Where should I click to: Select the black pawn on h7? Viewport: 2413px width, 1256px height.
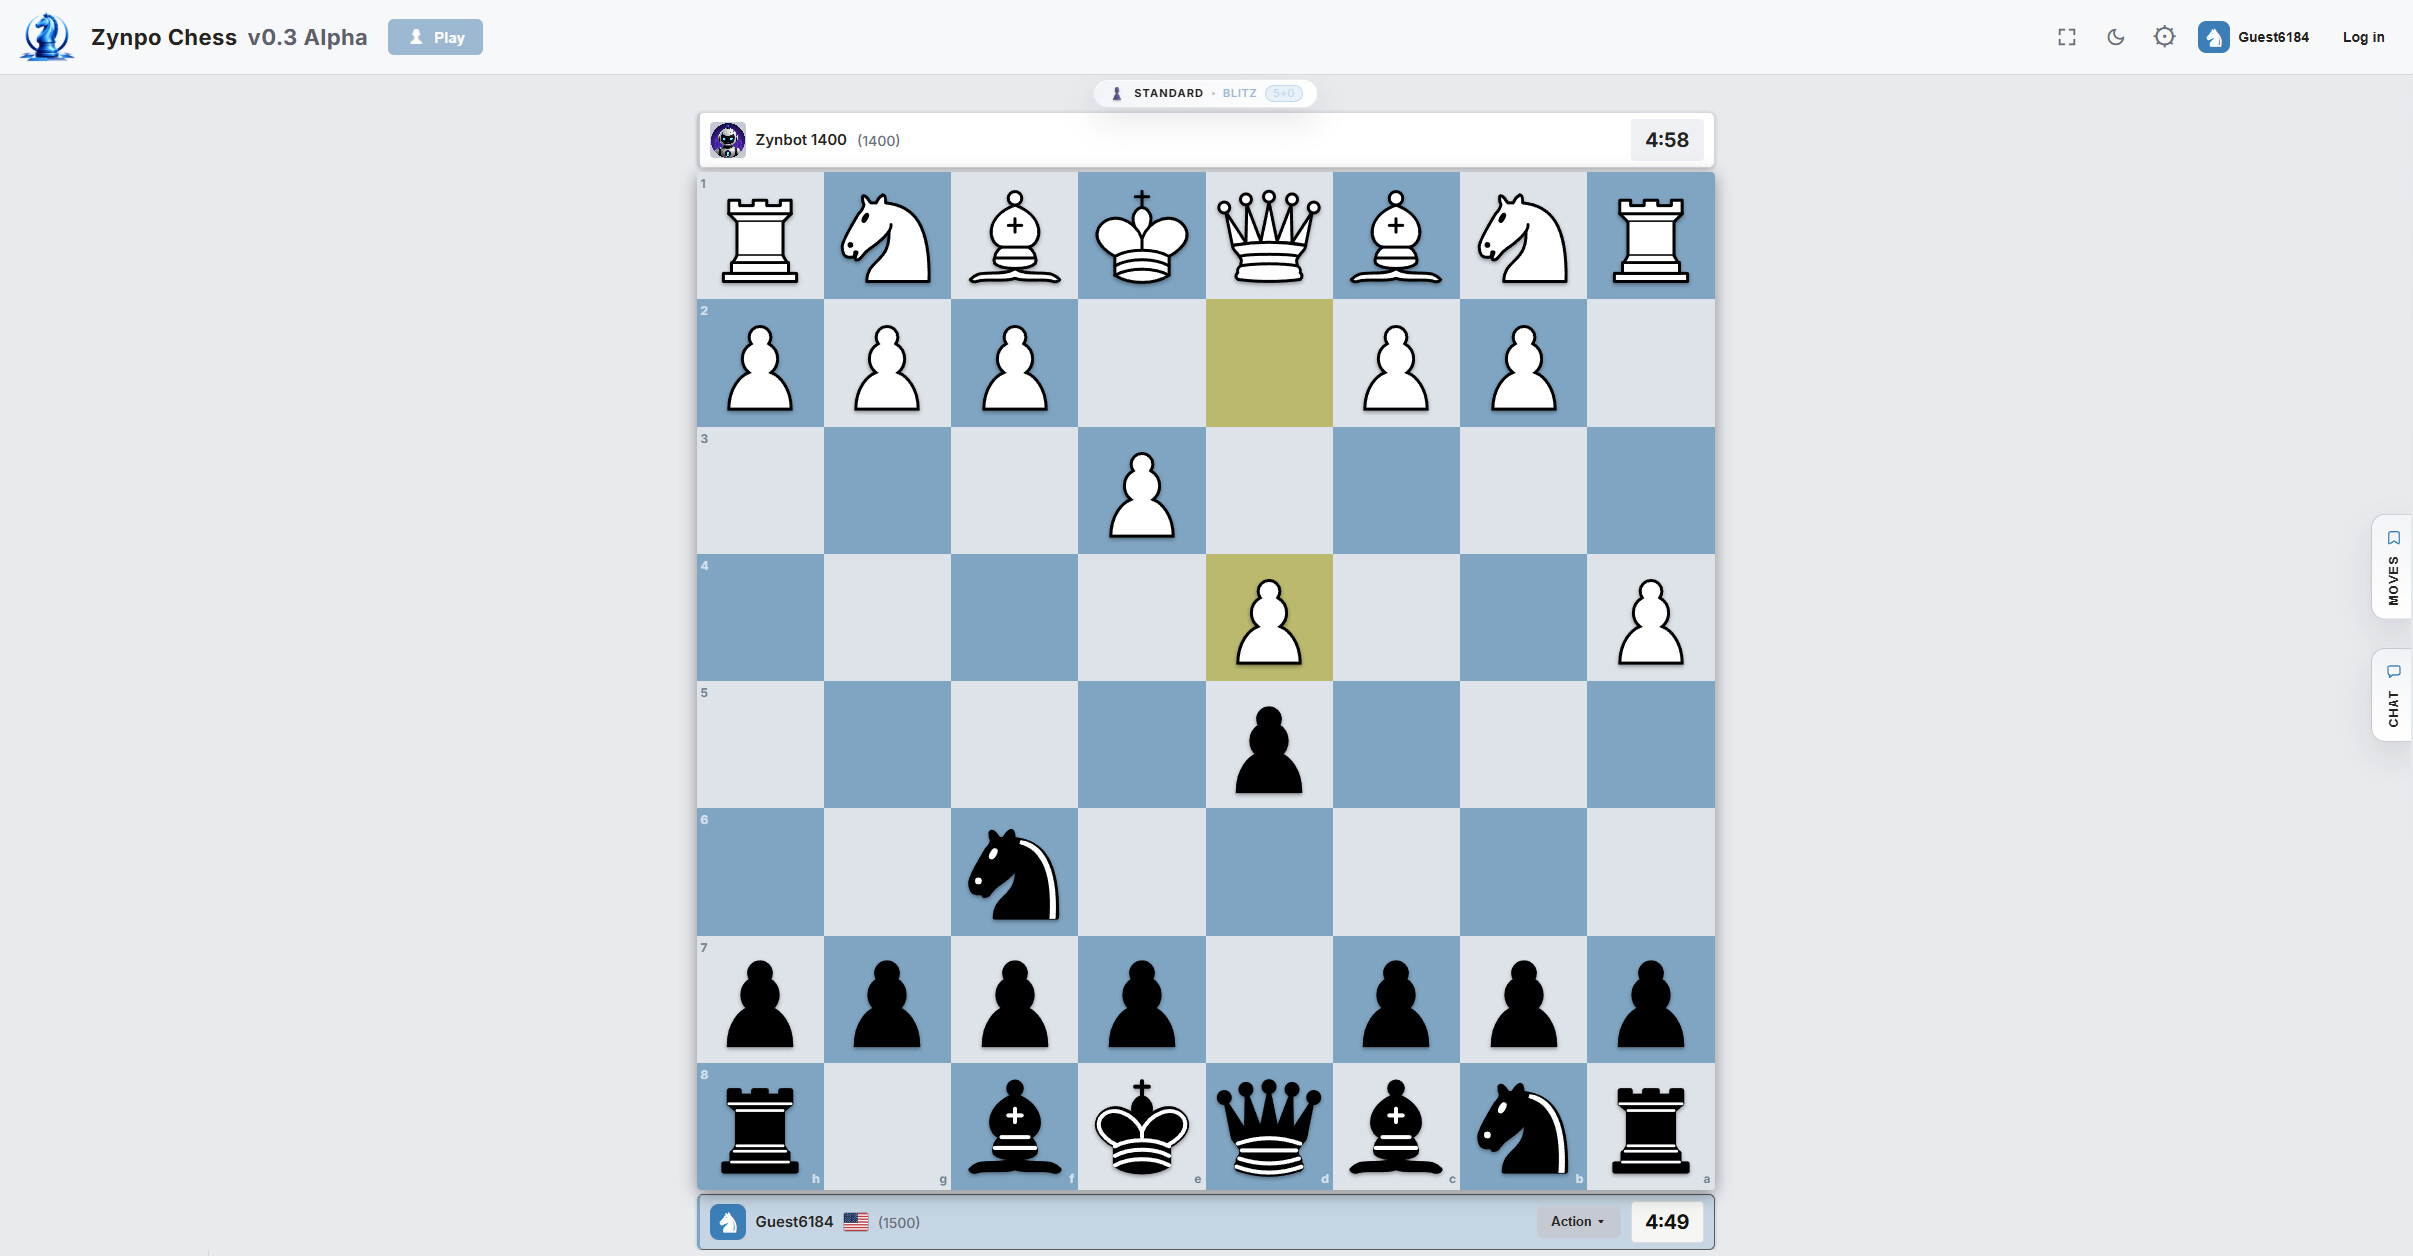click(x=760, y=1000)
